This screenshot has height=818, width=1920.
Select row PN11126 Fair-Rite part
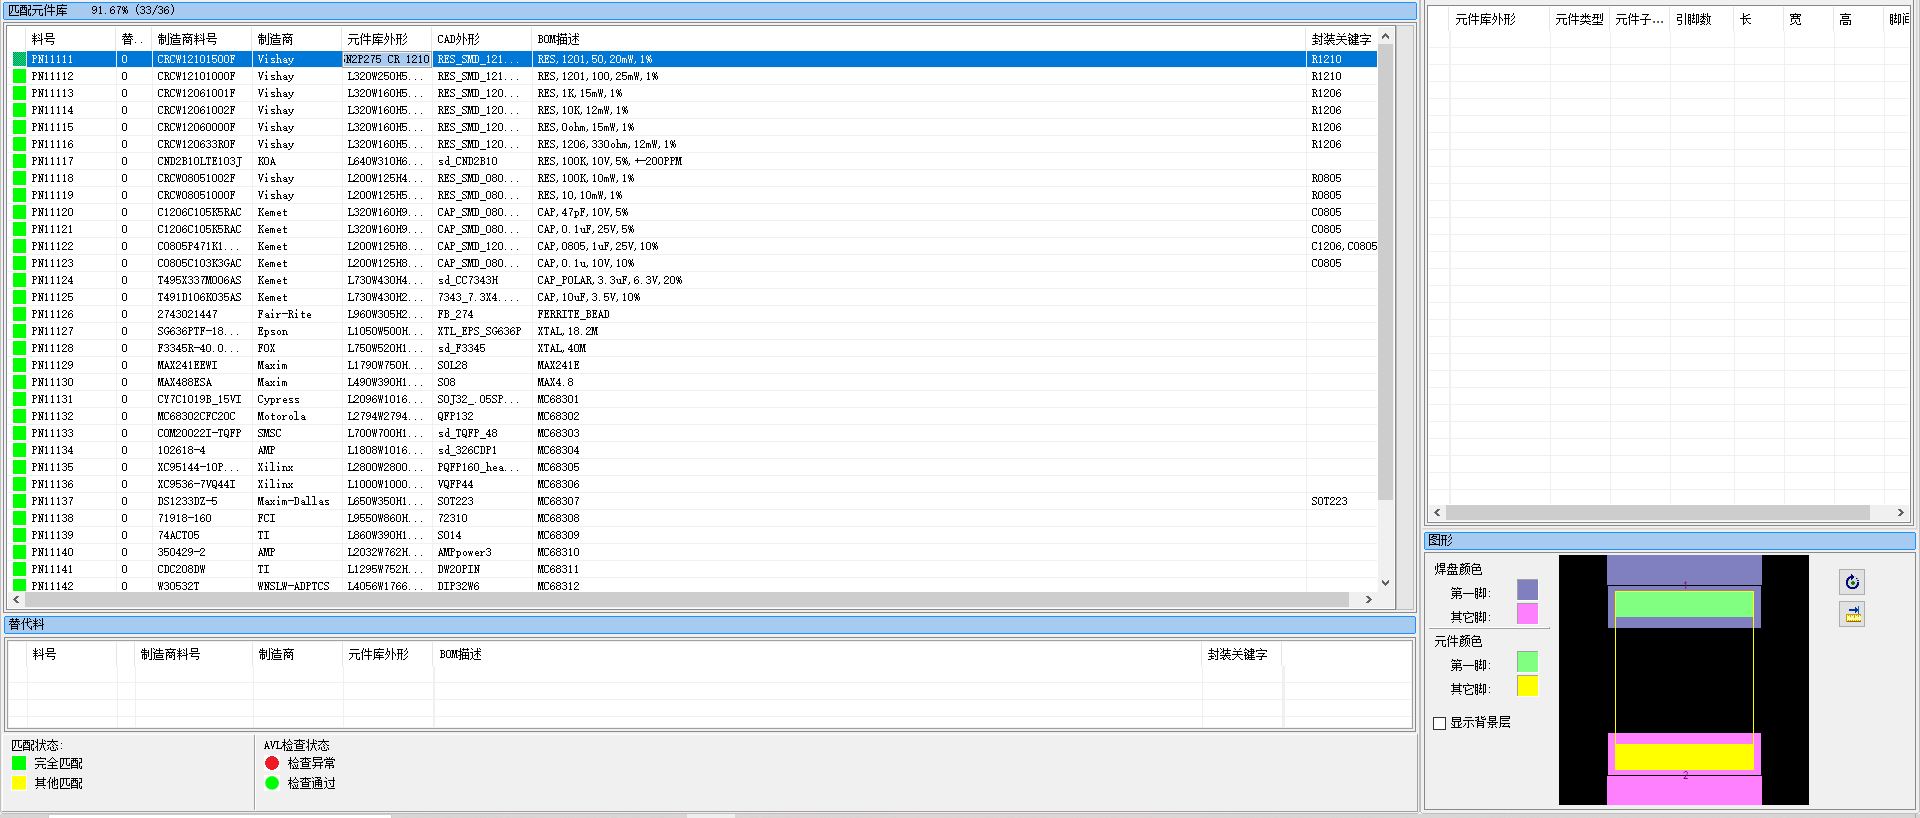pyautogui.click(x=694, y=314)
